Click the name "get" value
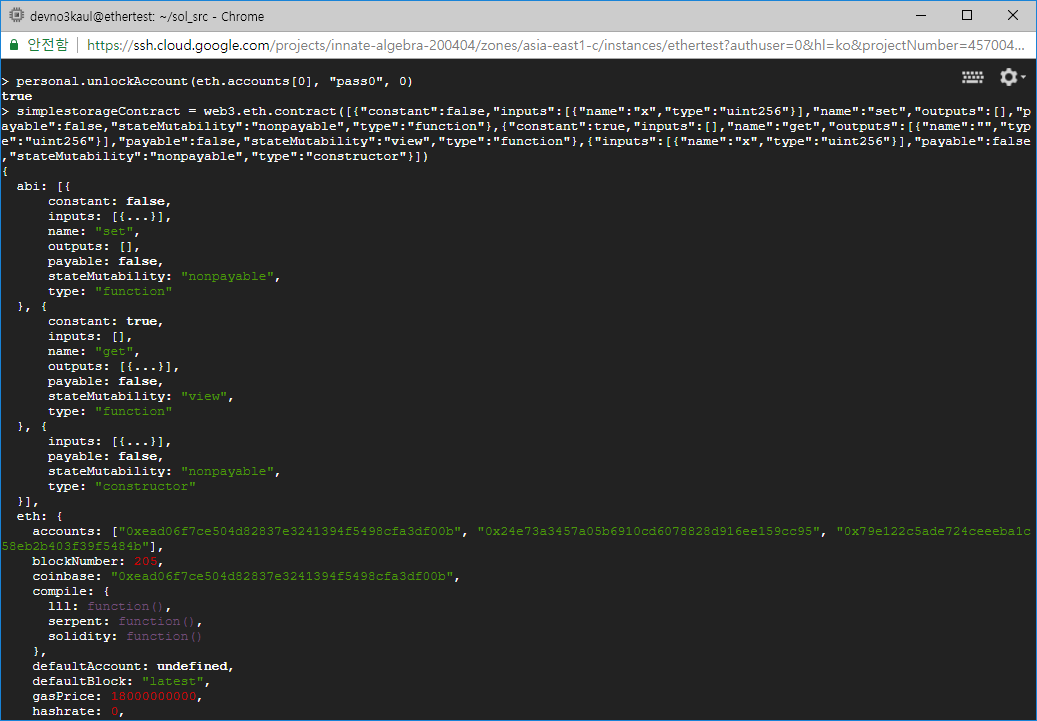Viewport: 1037px width, 721px height. [114, 351]
